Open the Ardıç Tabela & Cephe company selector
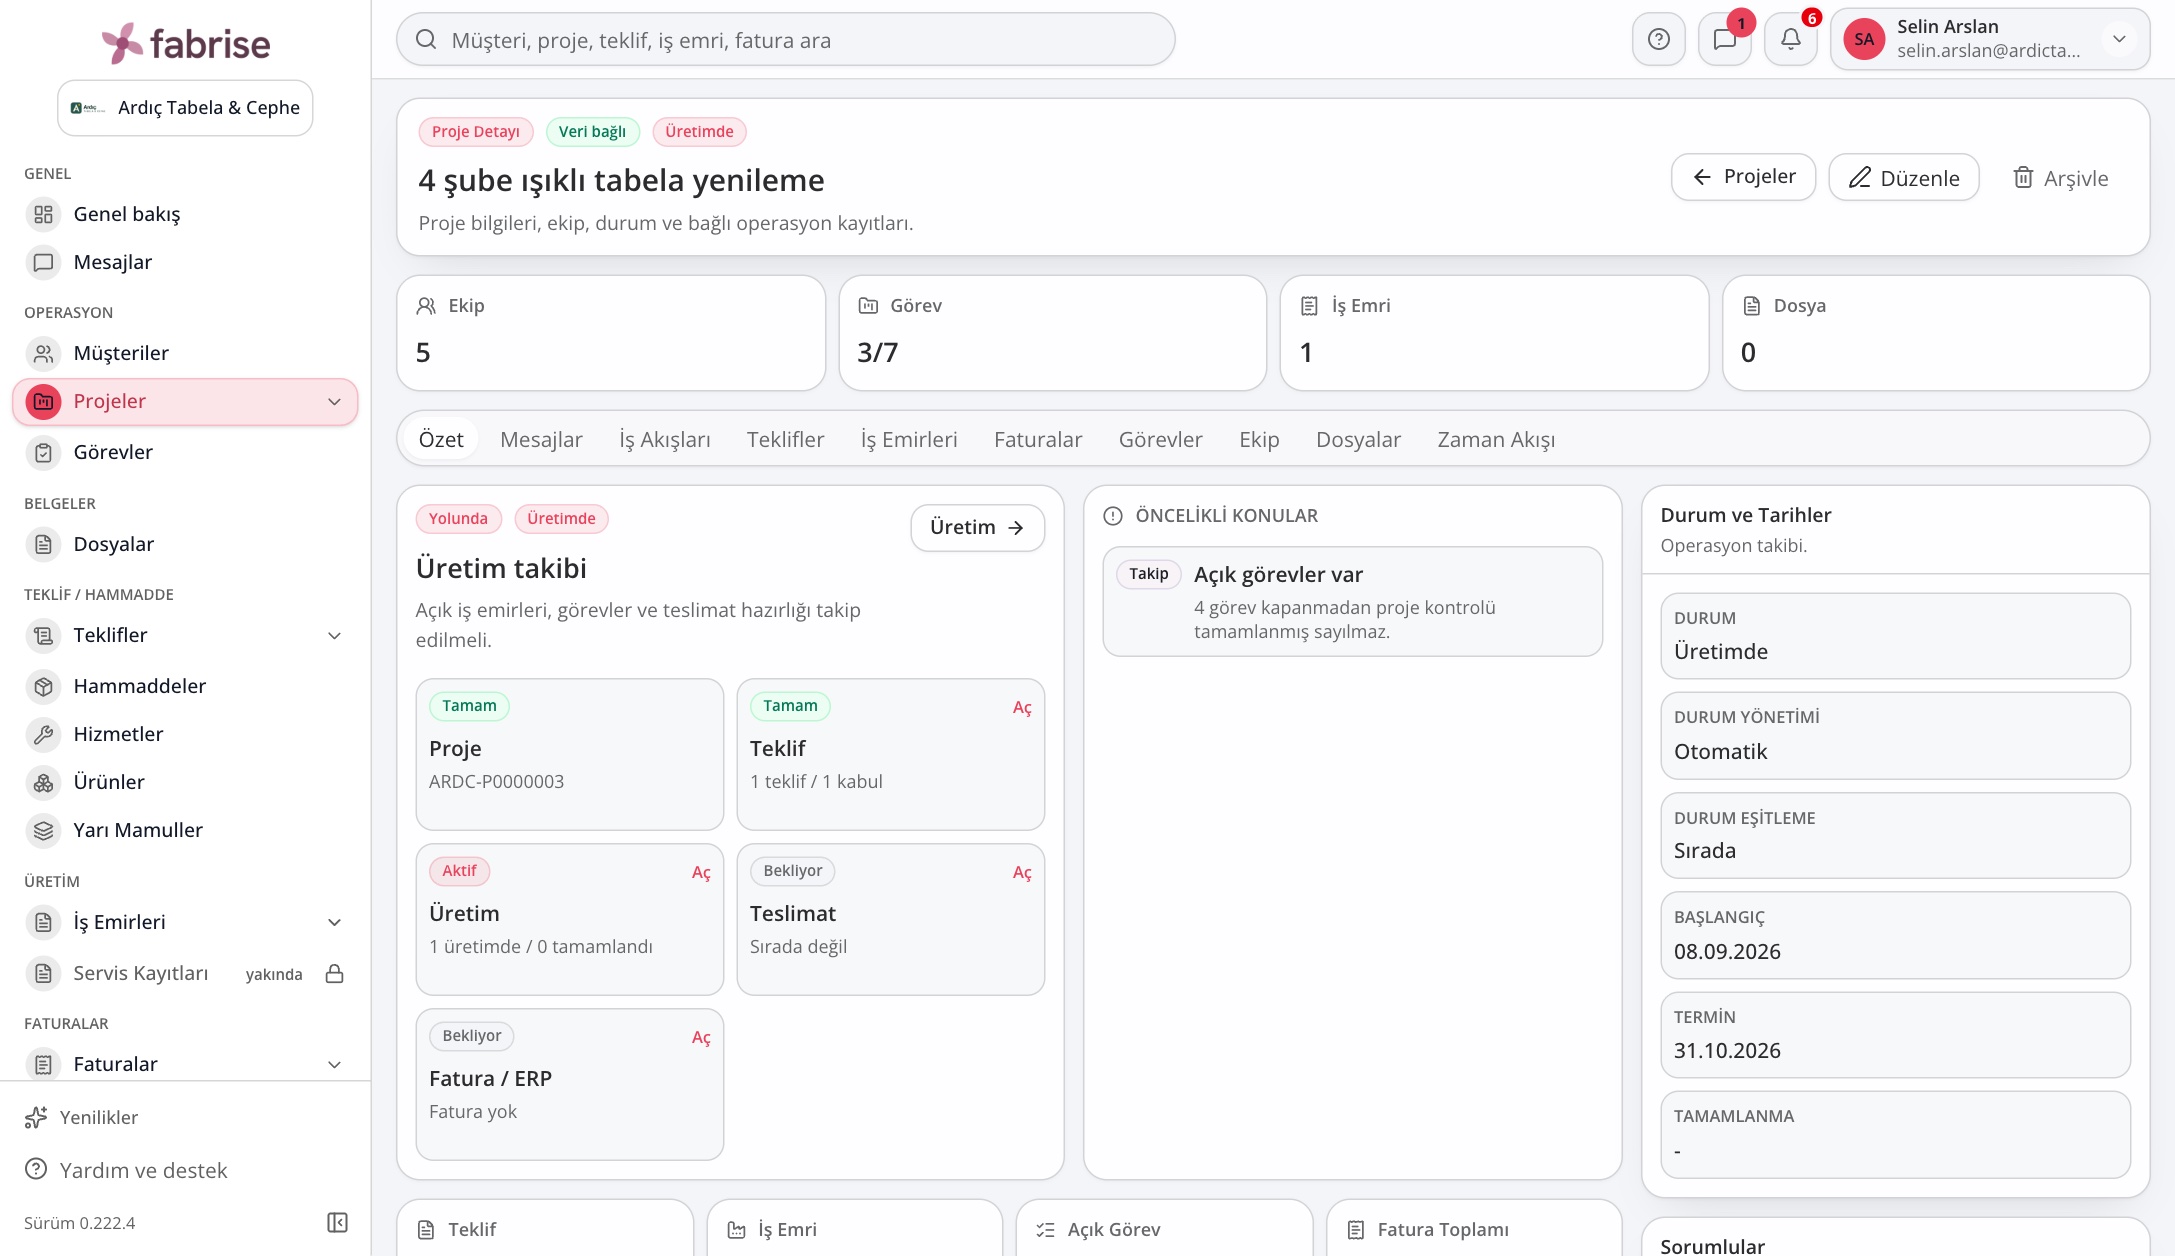This screenshot has width=2175, height=1256. [185, 108]
